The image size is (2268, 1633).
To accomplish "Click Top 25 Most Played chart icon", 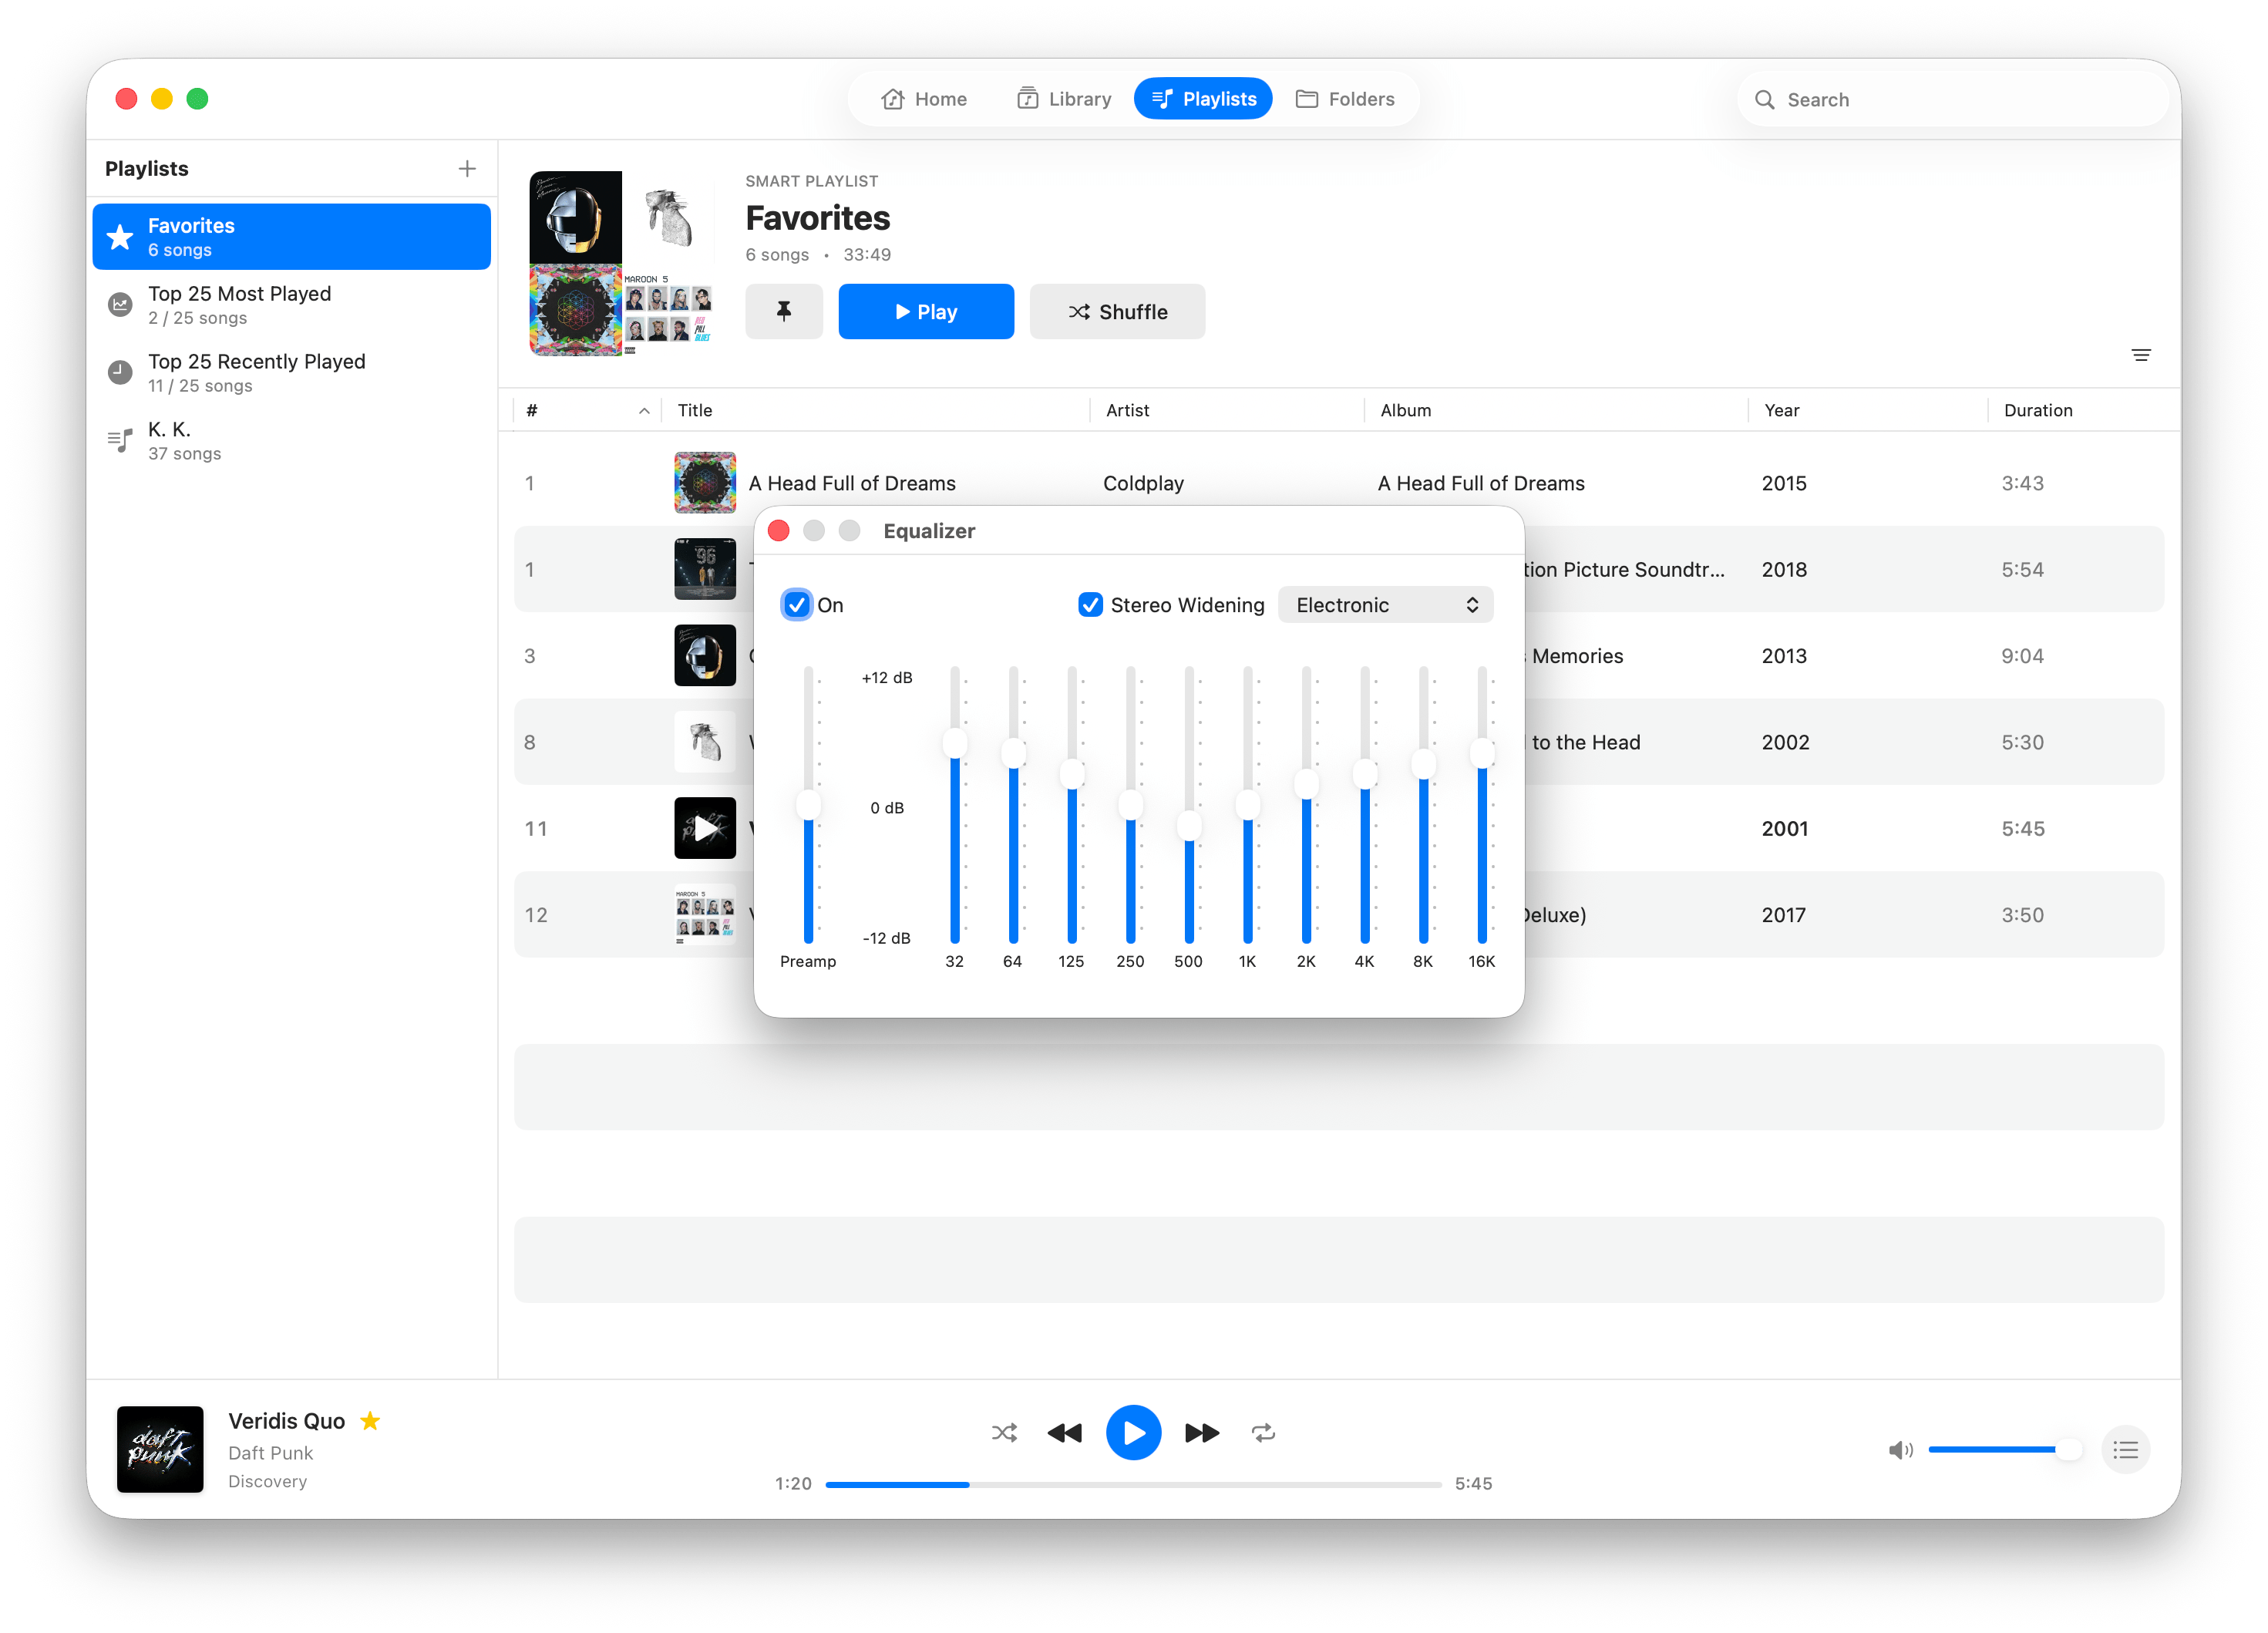I will (120, 305).
